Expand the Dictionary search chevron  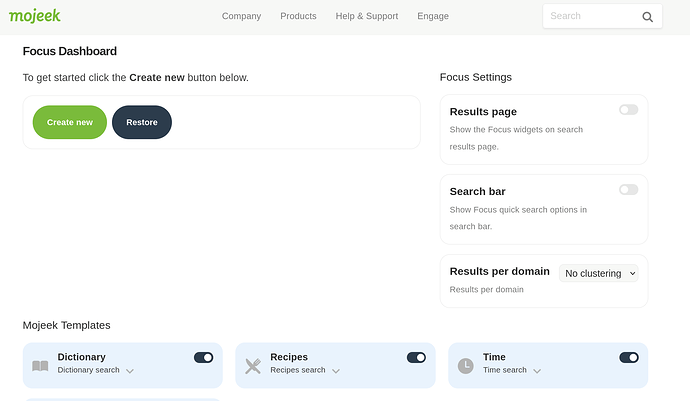click(x=130, y=371)
